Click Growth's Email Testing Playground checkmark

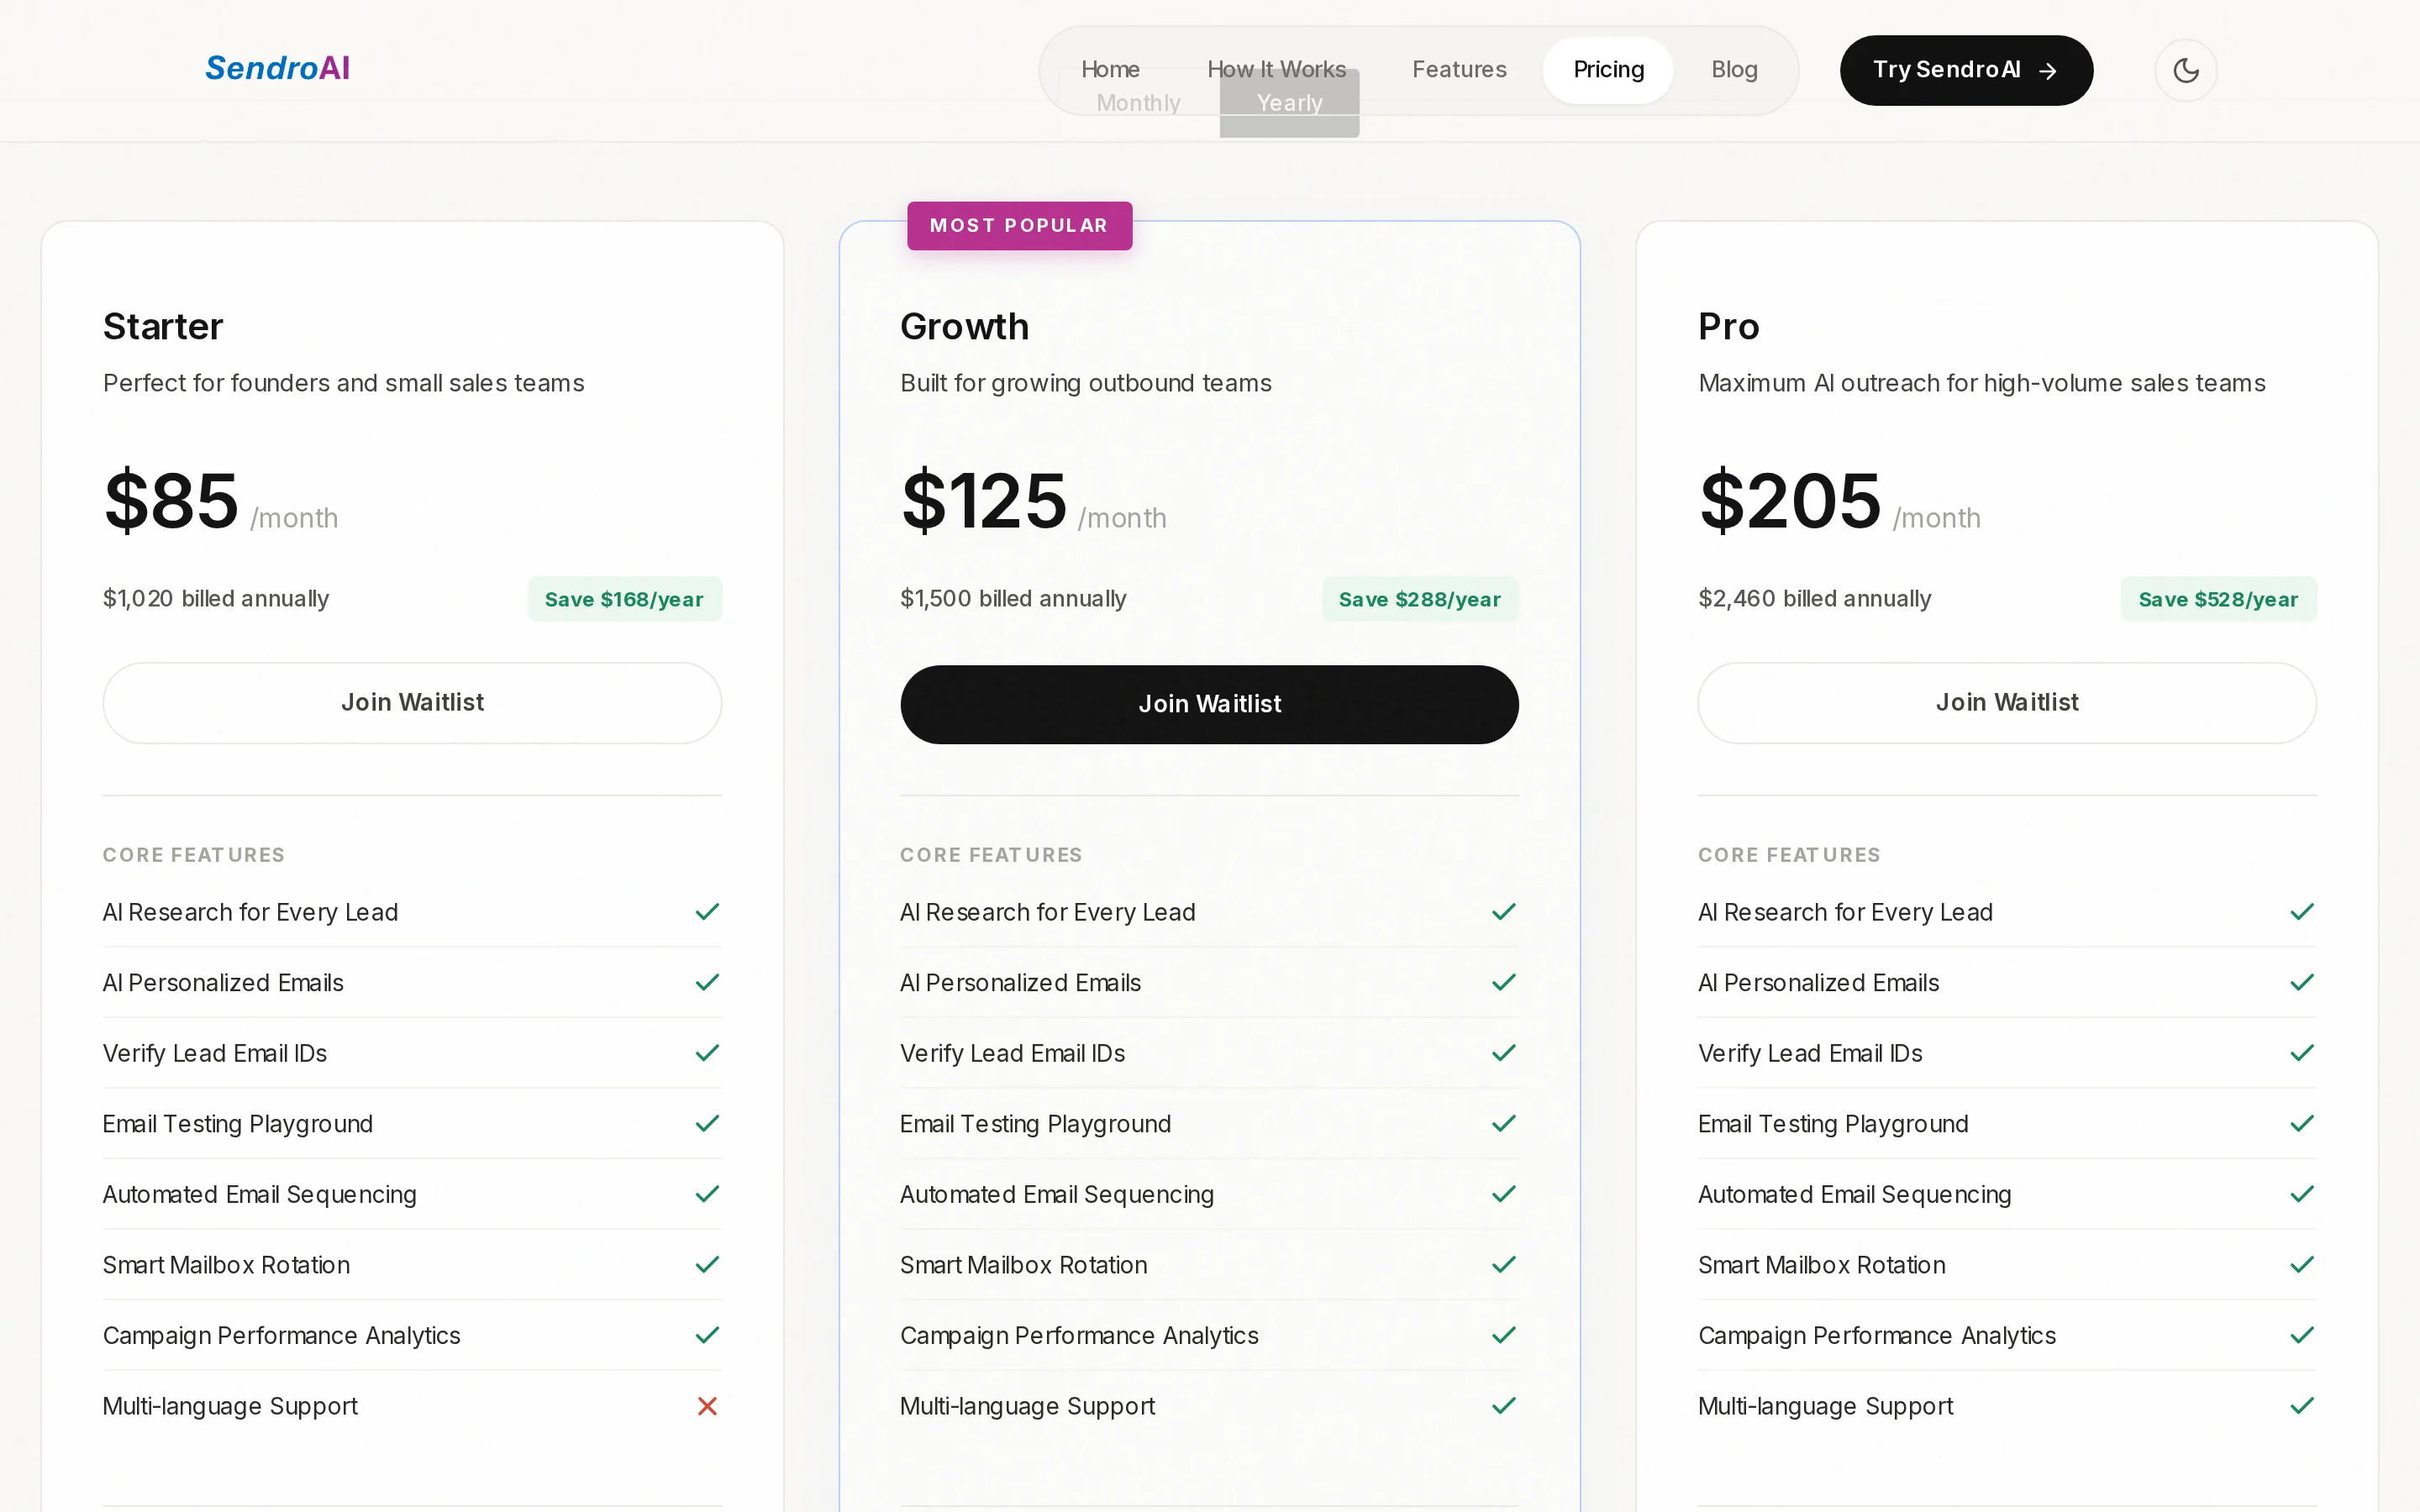click(x=1503, y=1124)
